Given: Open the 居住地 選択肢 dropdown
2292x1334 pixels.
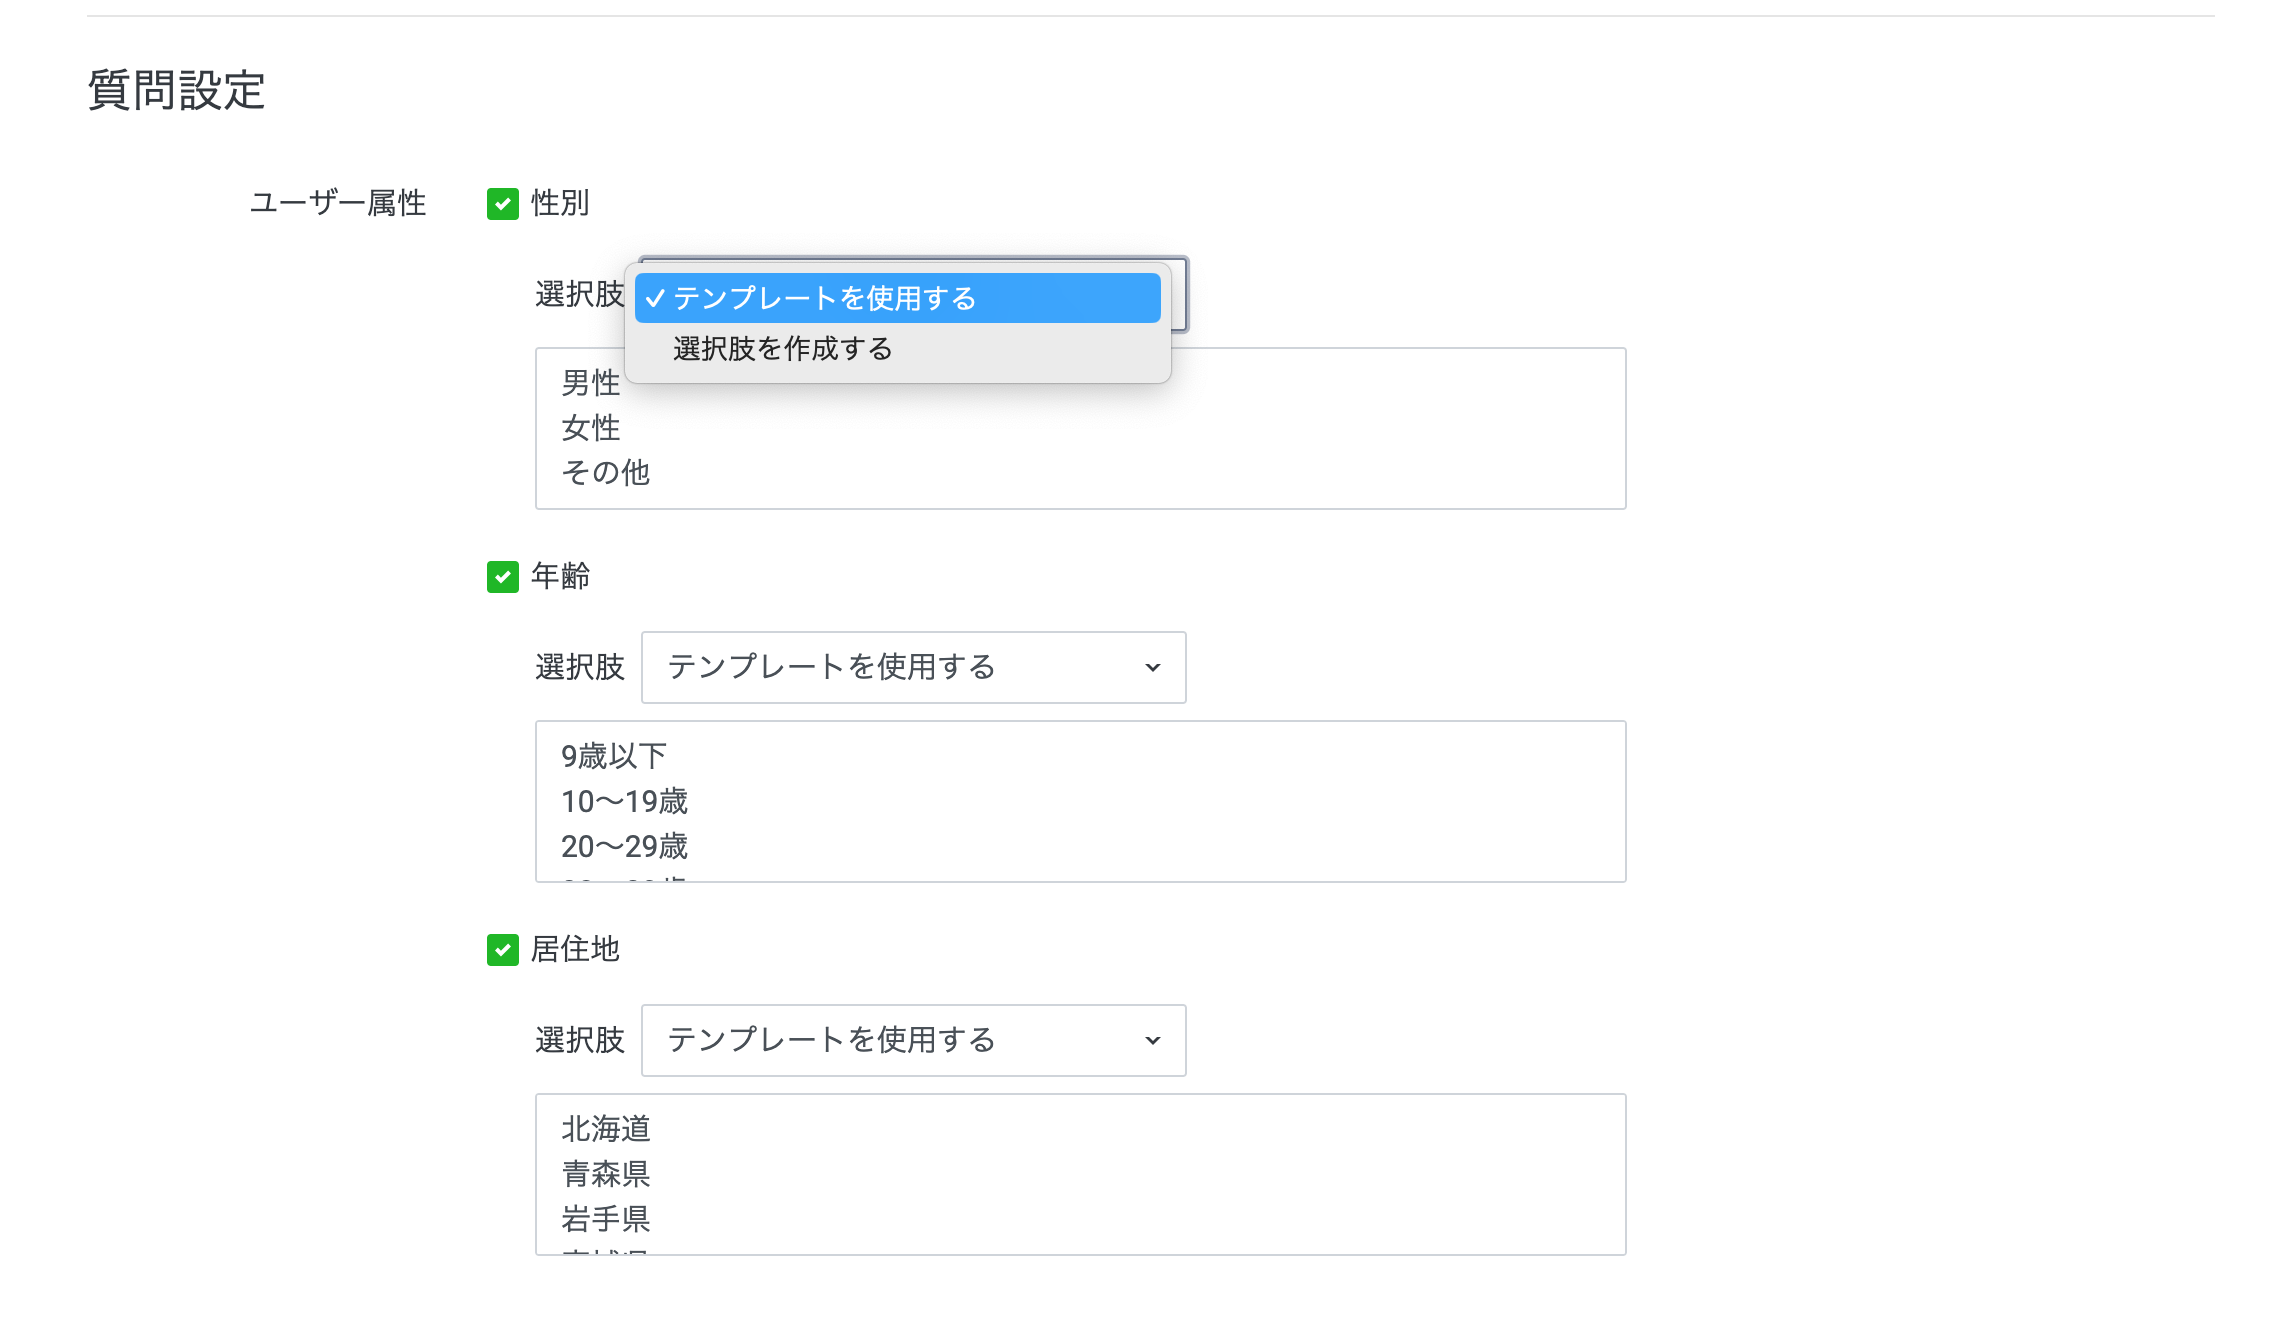Looking at the screenshot, I should point(912,1040).
